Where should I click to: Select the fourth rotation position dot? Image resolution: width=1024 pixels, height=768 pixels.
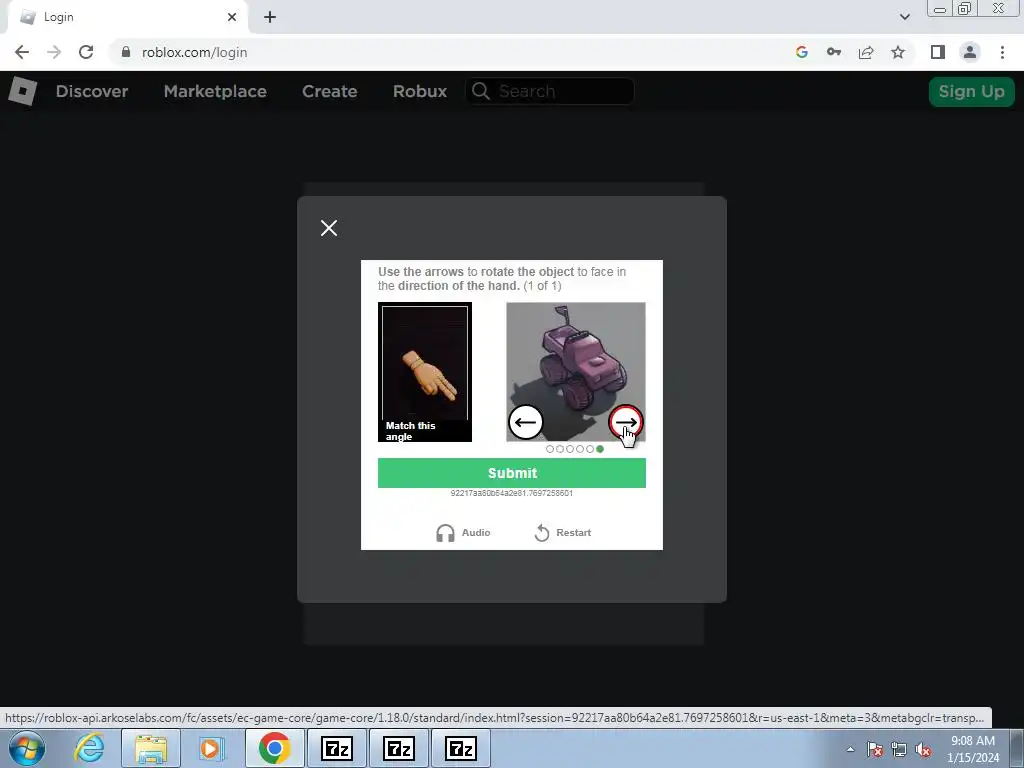coord(580,449)
